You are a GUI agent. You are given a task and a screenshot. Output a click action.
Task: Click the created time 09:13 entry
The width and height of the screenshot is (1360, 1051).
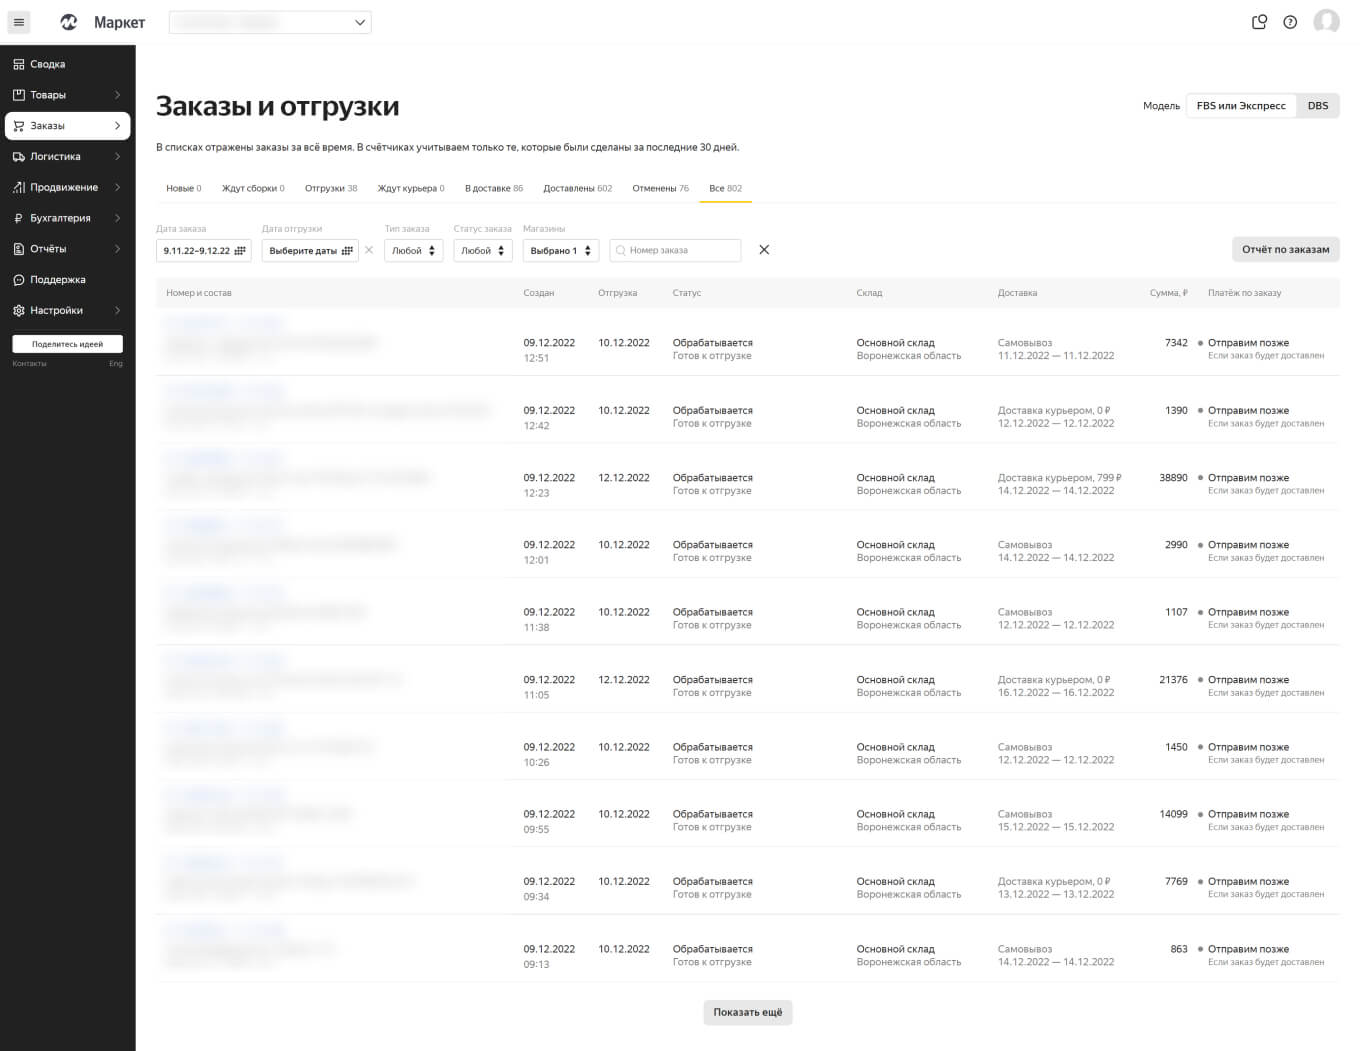(x=536, y=964)
